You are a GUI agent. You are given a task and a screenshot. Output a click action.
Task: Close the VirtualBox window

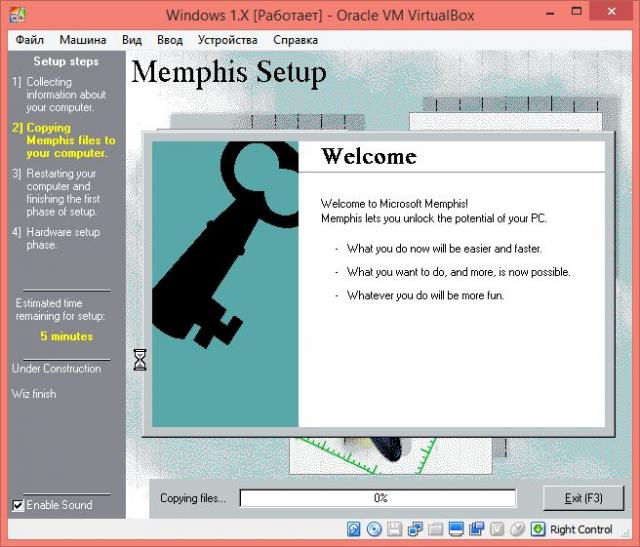[x=611, y=11]
